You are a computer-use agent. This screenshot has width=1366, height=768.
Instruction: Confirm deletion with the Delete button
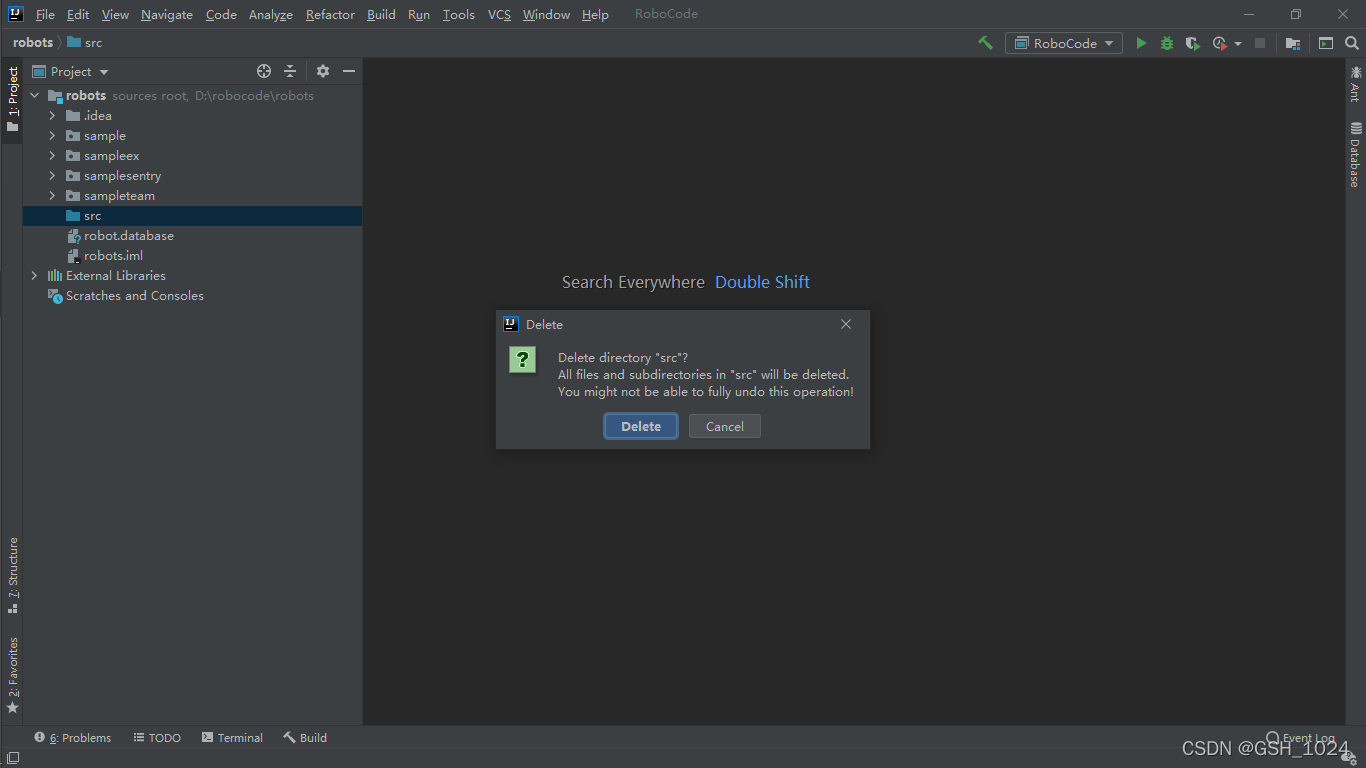pos(641,426)
